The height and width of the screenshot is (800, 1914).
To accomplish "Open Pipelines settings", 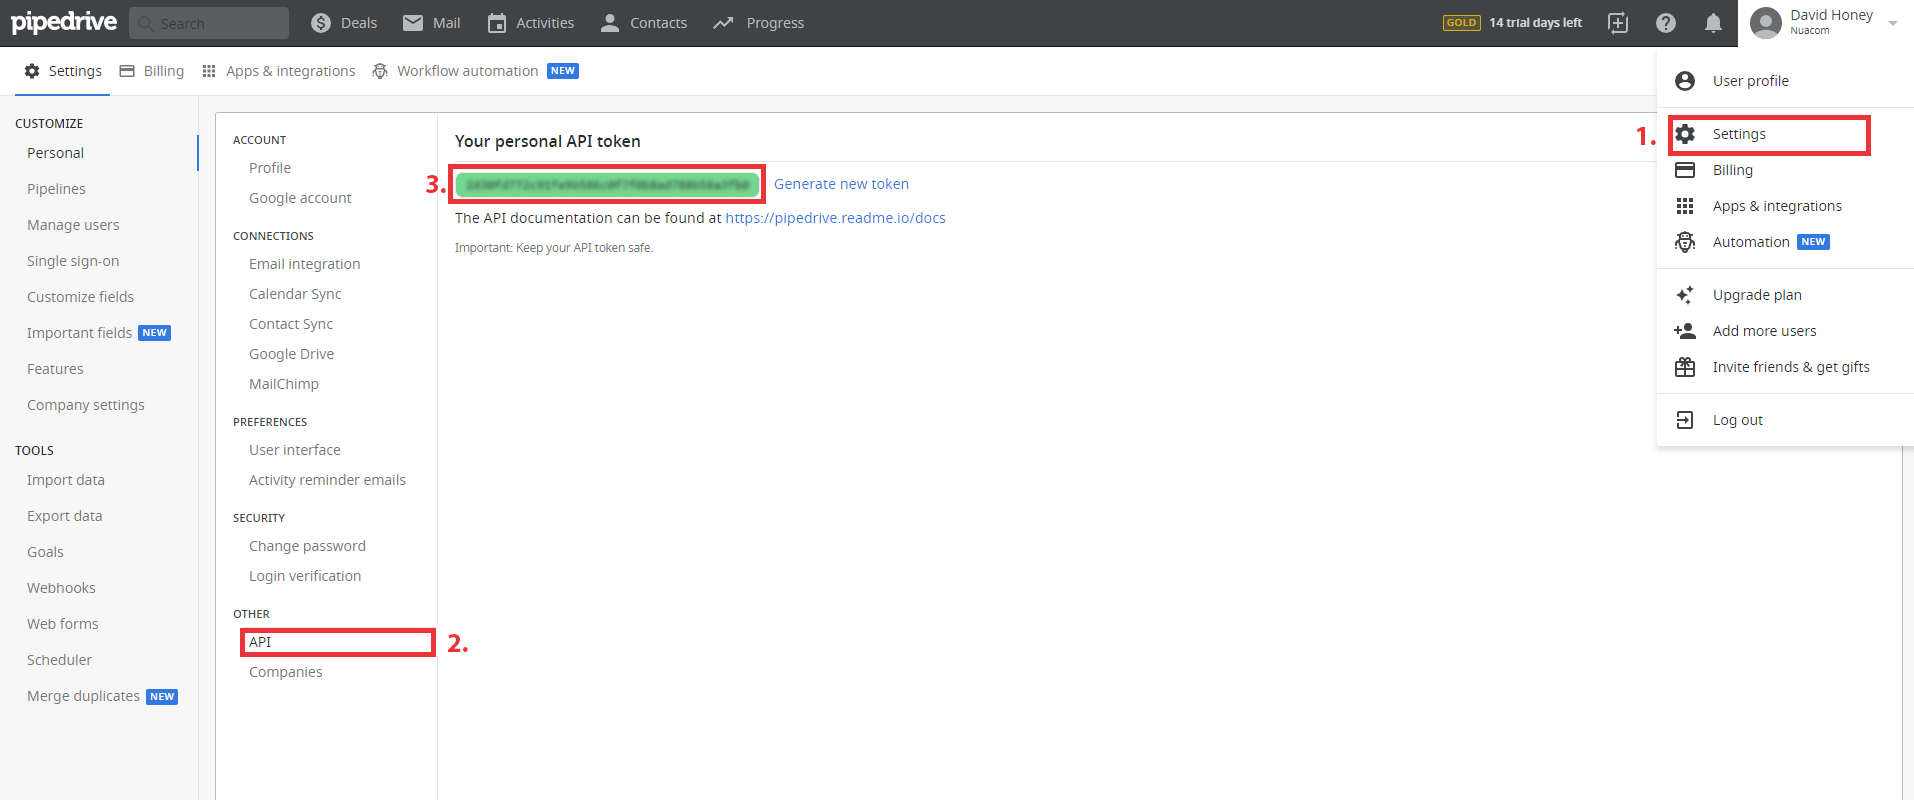I will (56, 189).
